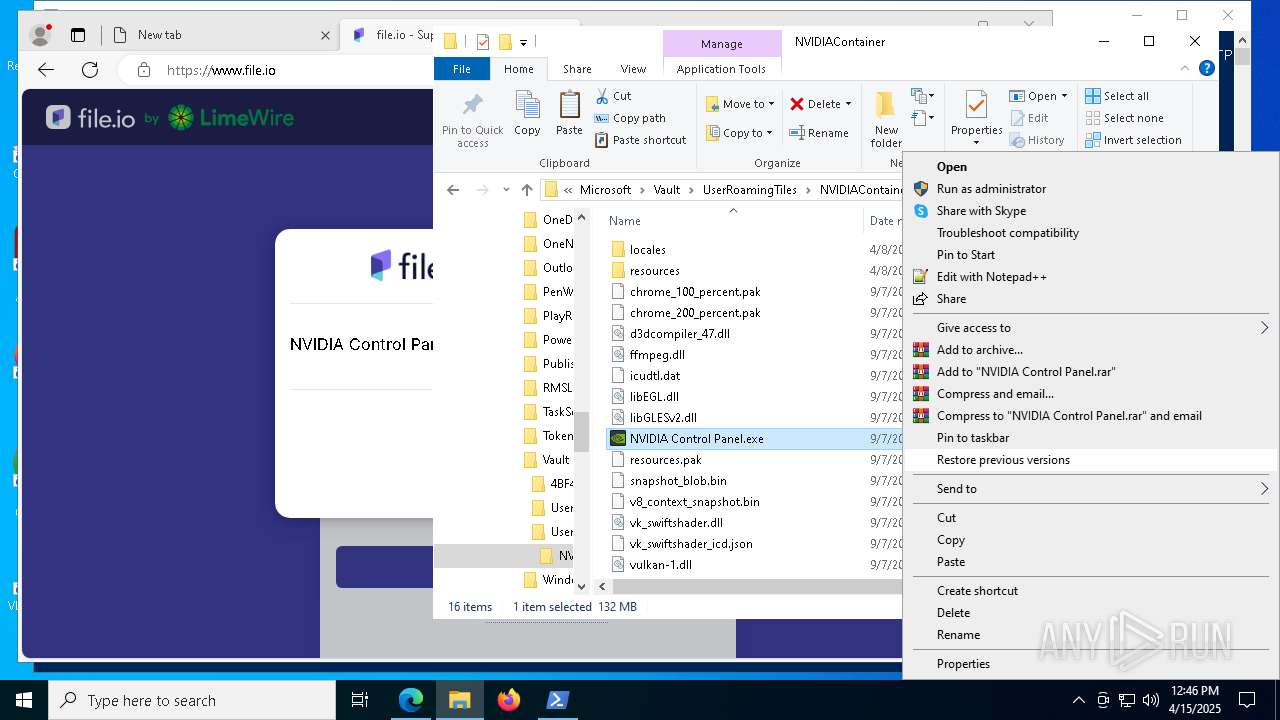
Task: Click Select none in ribbon
Action: (1124, 118)
